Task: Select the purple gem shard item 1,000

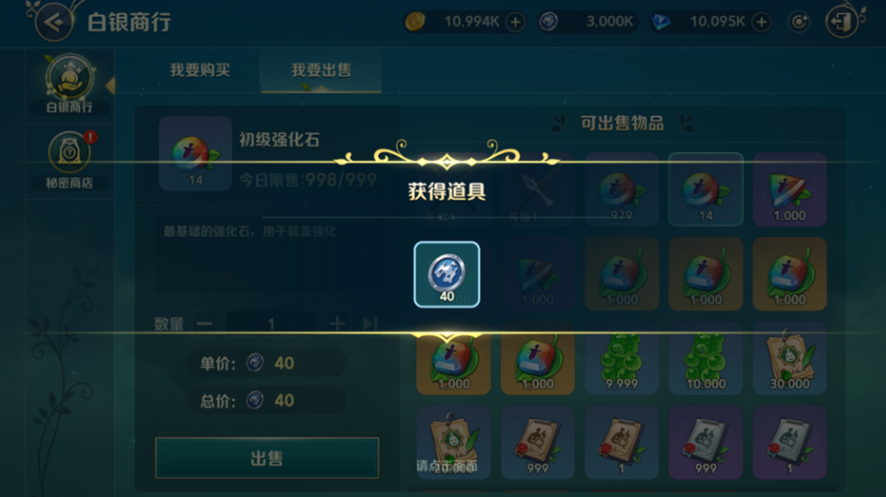Action: (789, 189)
